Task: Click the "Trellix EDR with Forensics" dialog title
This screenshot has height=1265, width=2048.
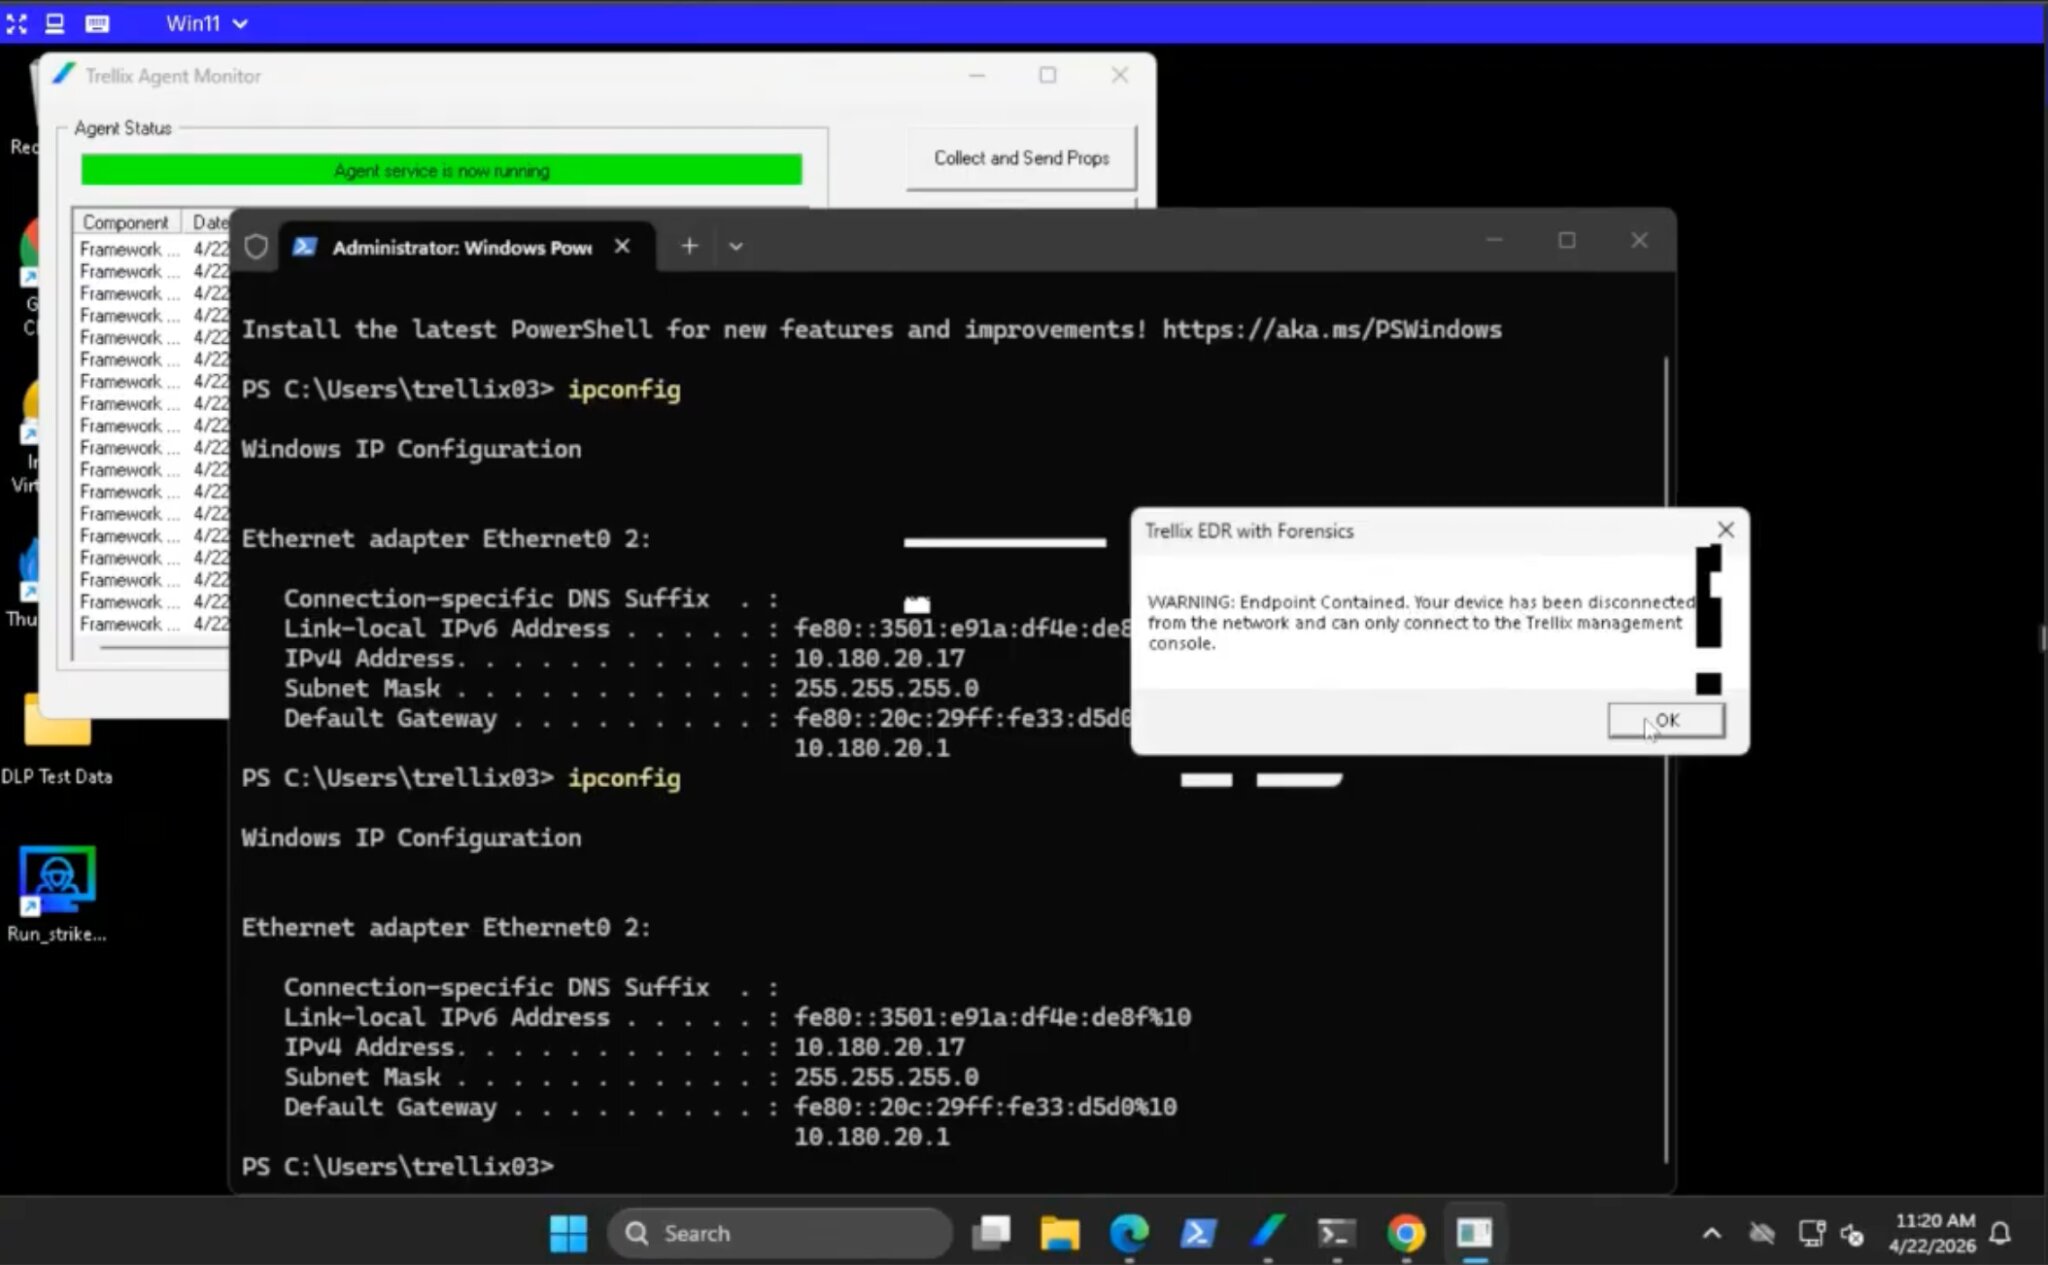Action: [x=1249, y=531]
